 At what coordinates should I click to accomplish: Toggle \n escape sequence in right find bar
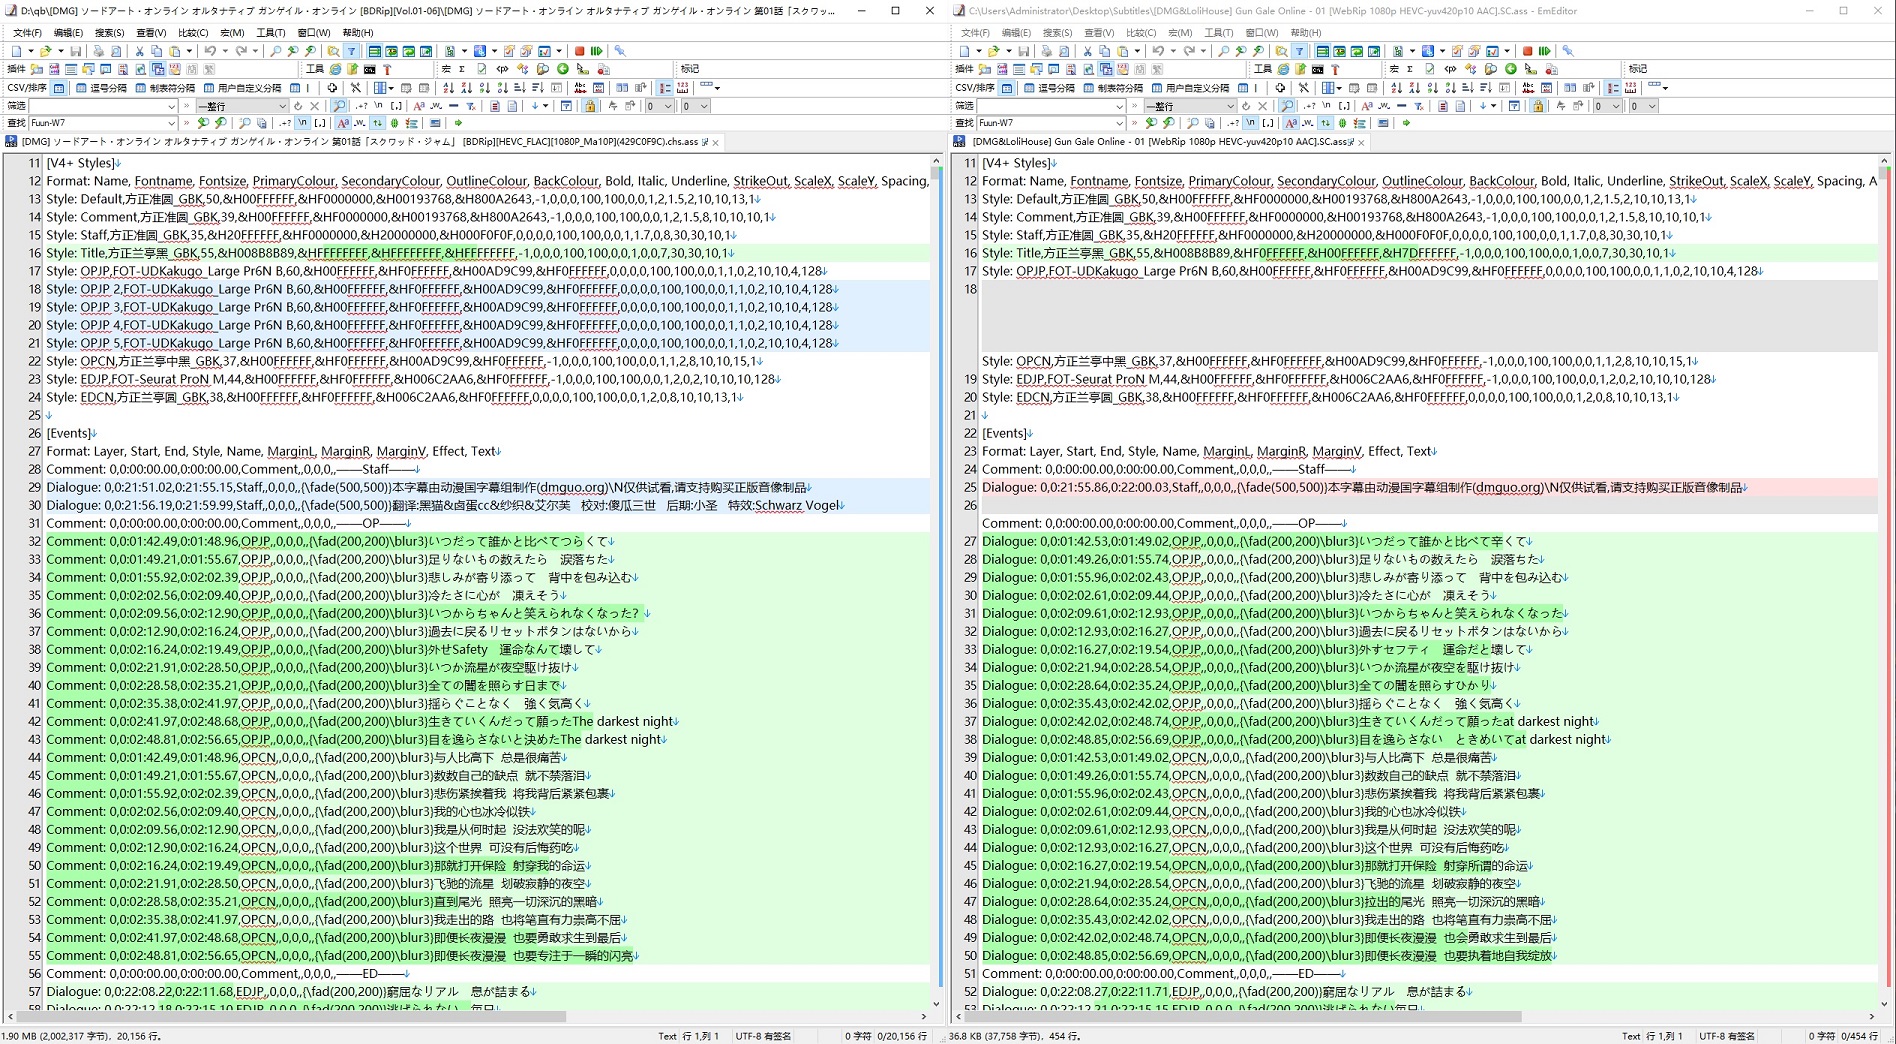1250,123
